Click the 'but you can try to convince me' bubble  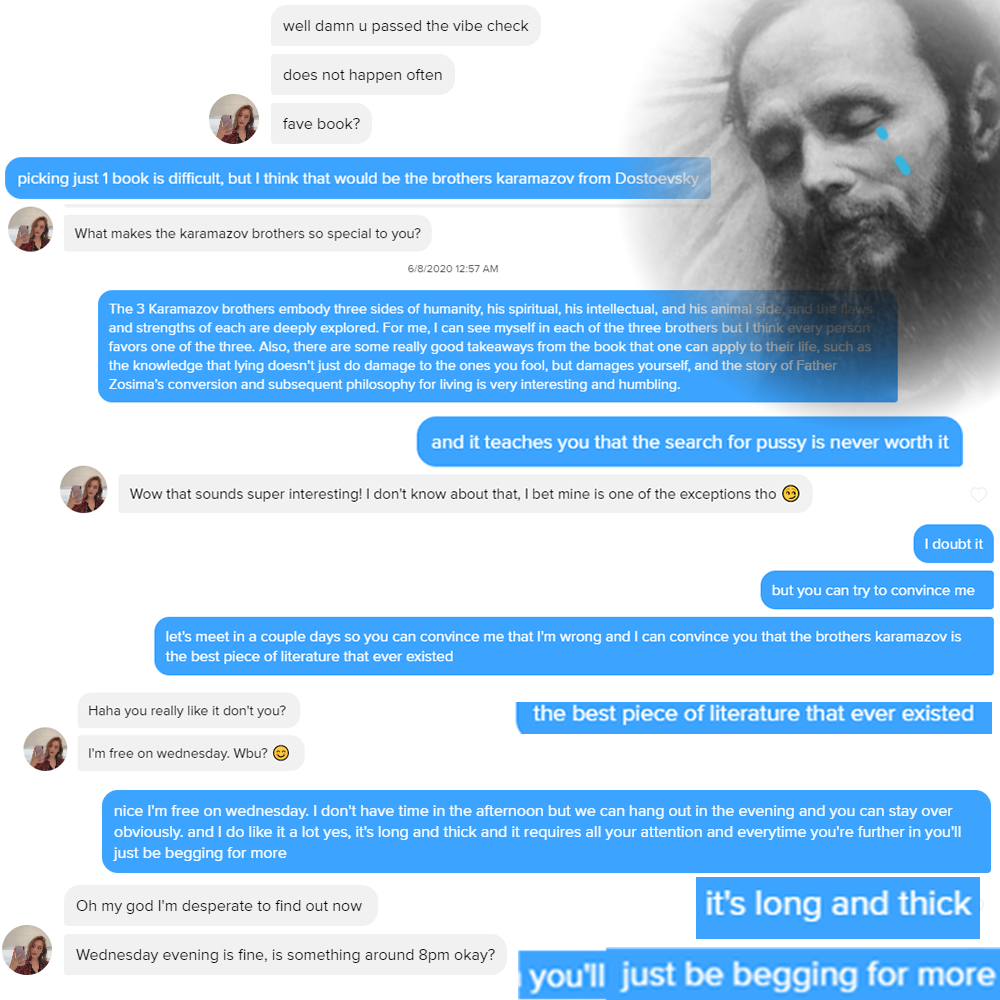pos(877,590)
